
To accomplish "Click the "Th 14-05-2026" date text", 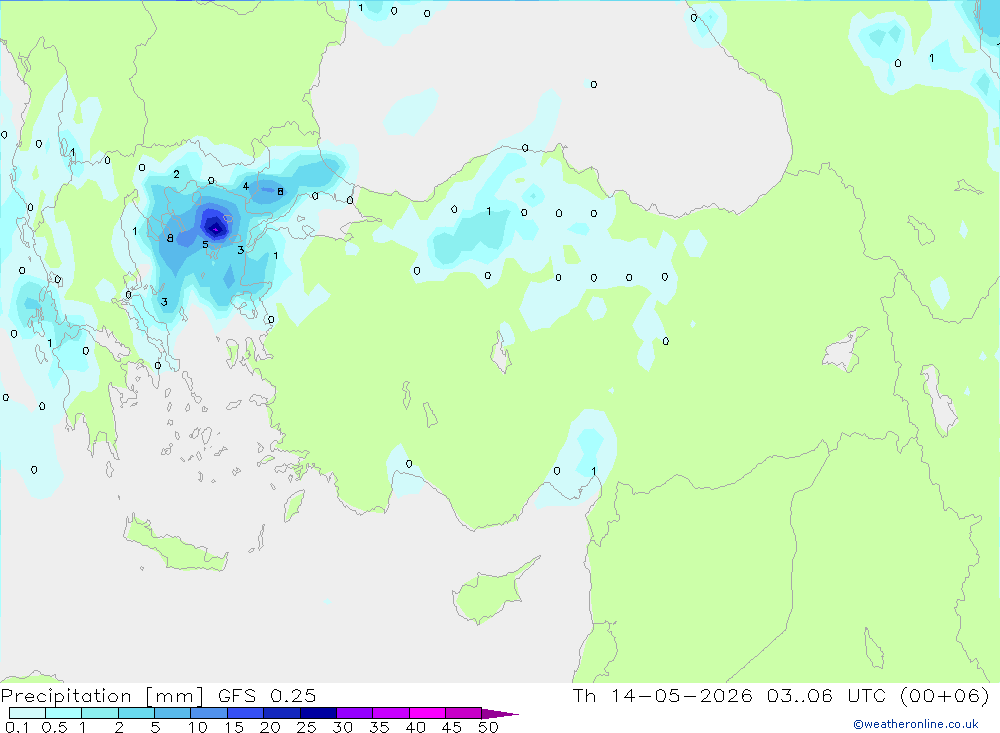I will (x=663, y=695).
